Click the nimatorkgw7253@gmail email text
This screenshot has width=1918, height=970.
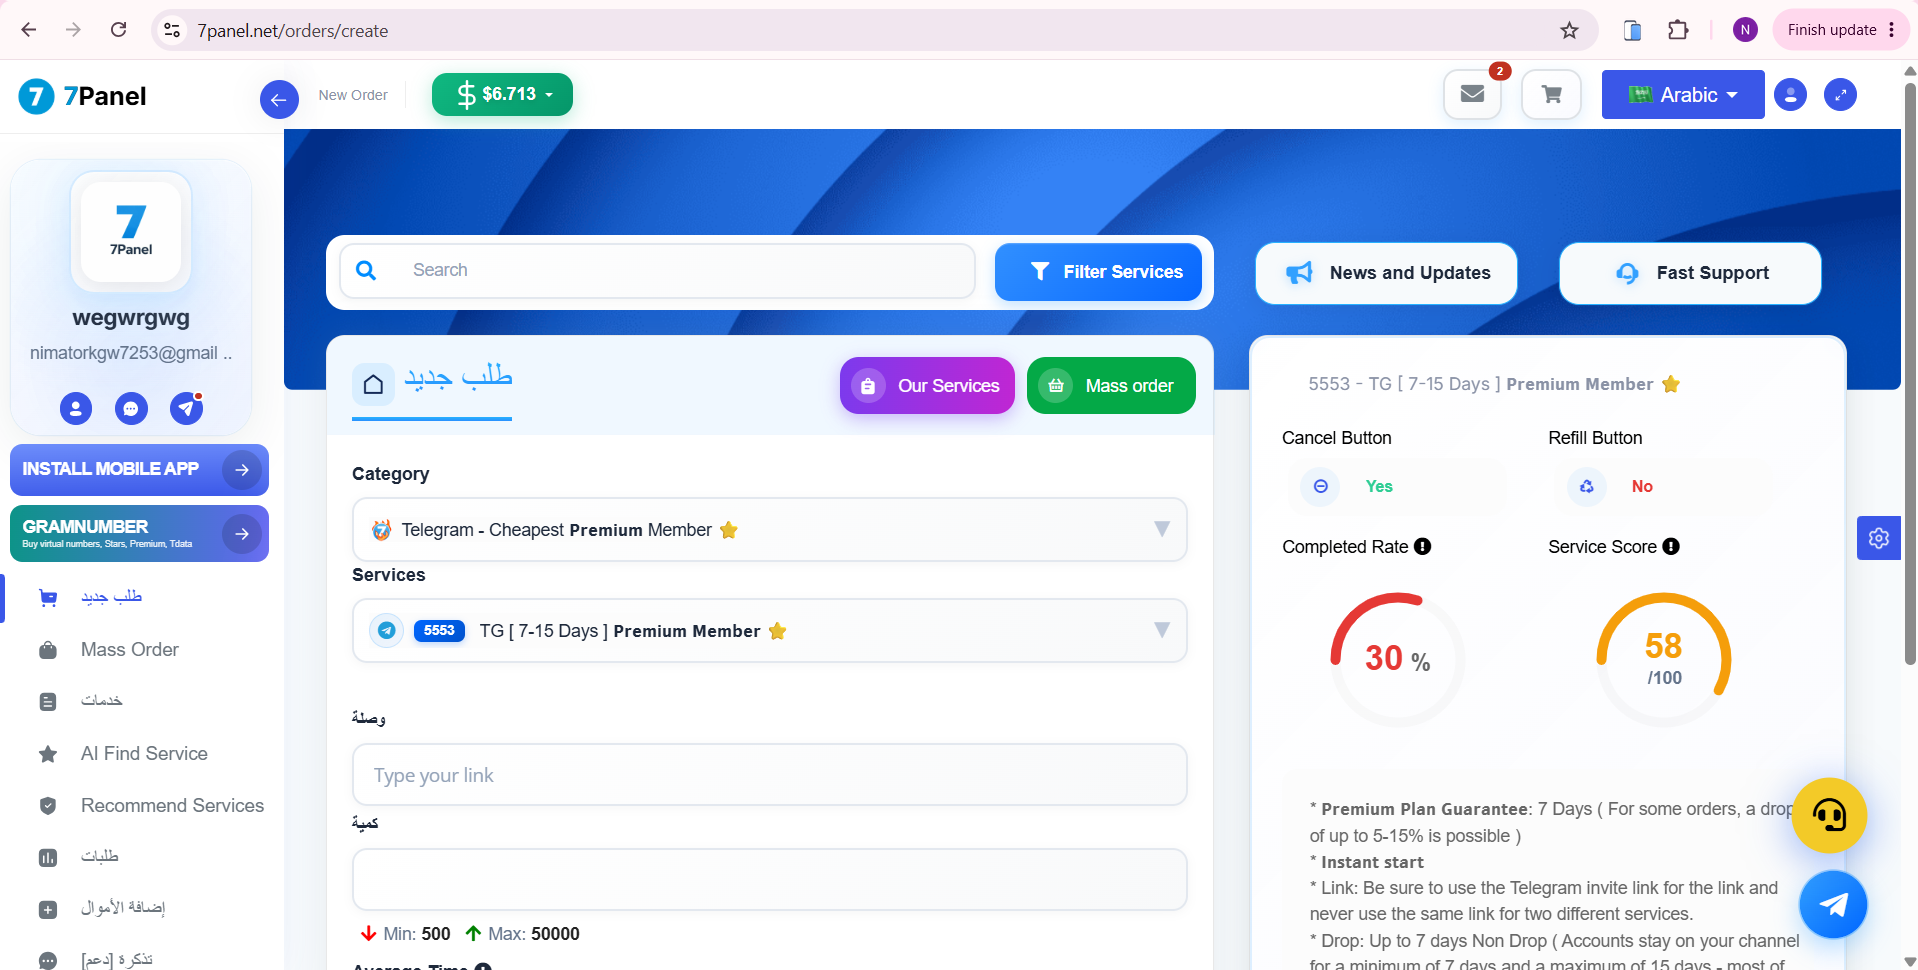pyautogui.click(x=131, y=353)
